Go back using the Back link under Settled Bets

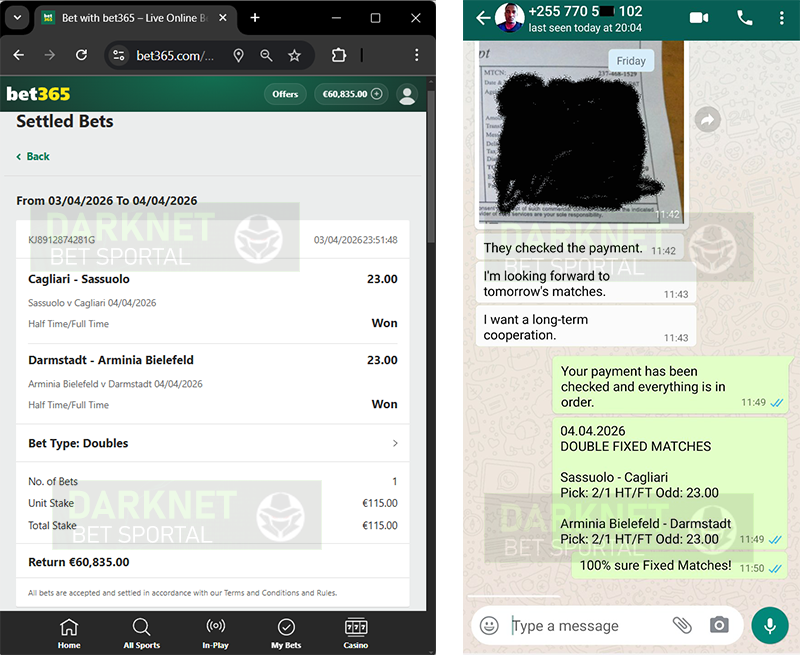point(33,156)
